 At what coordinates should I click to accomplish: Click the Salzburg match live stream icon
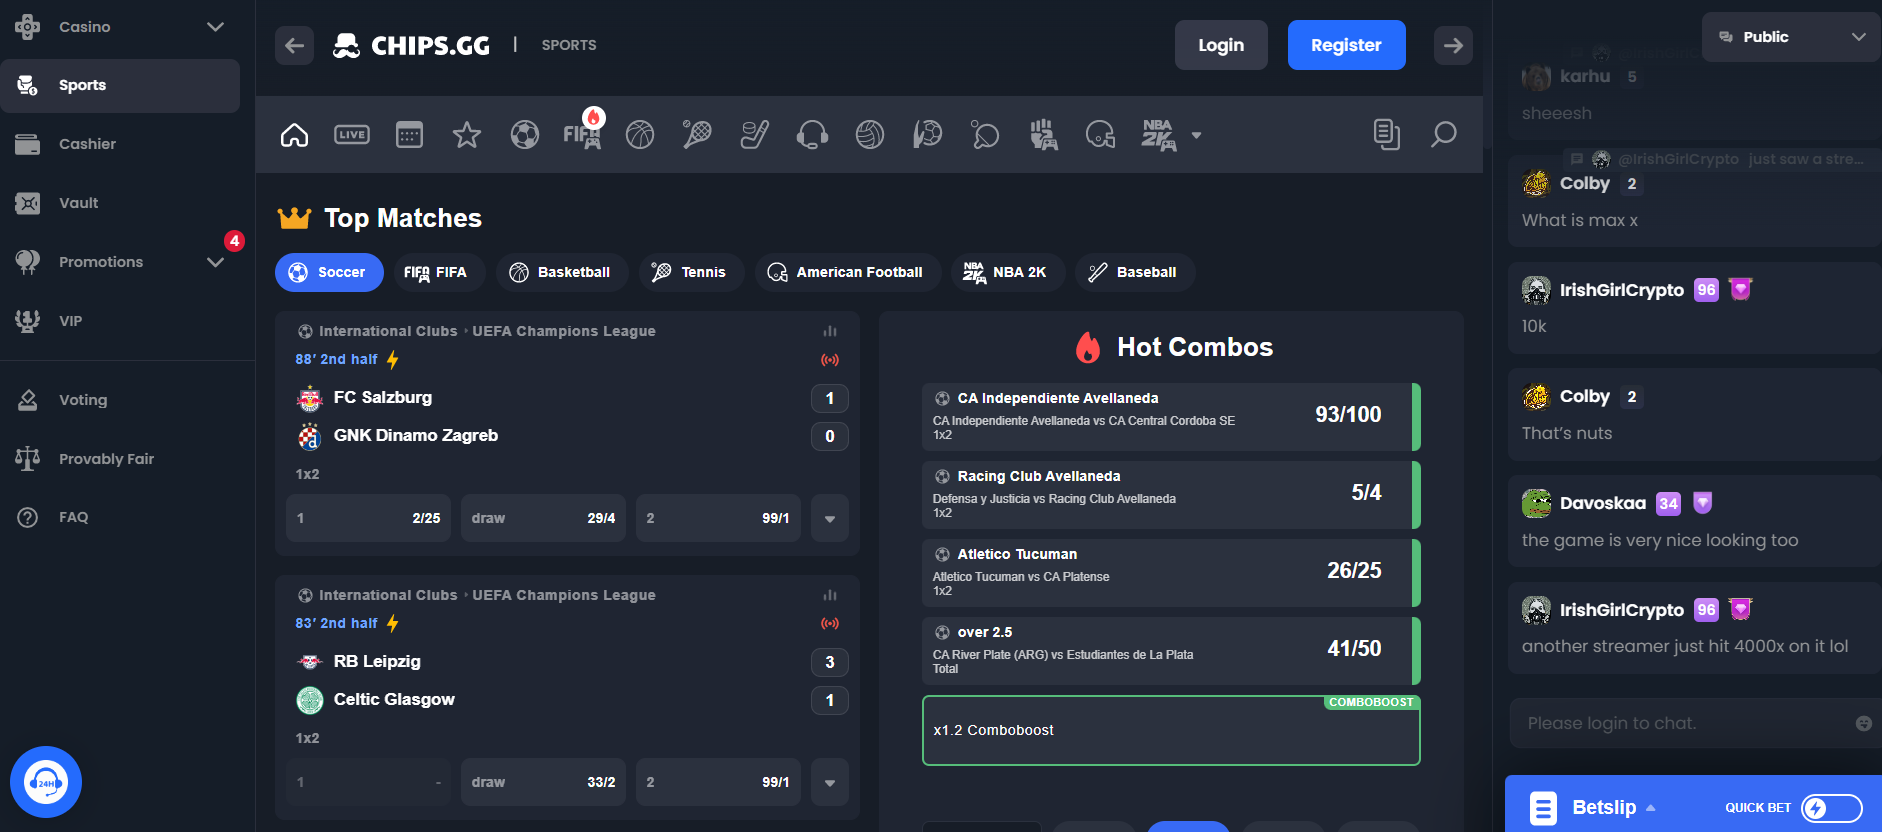coord(830,359)
